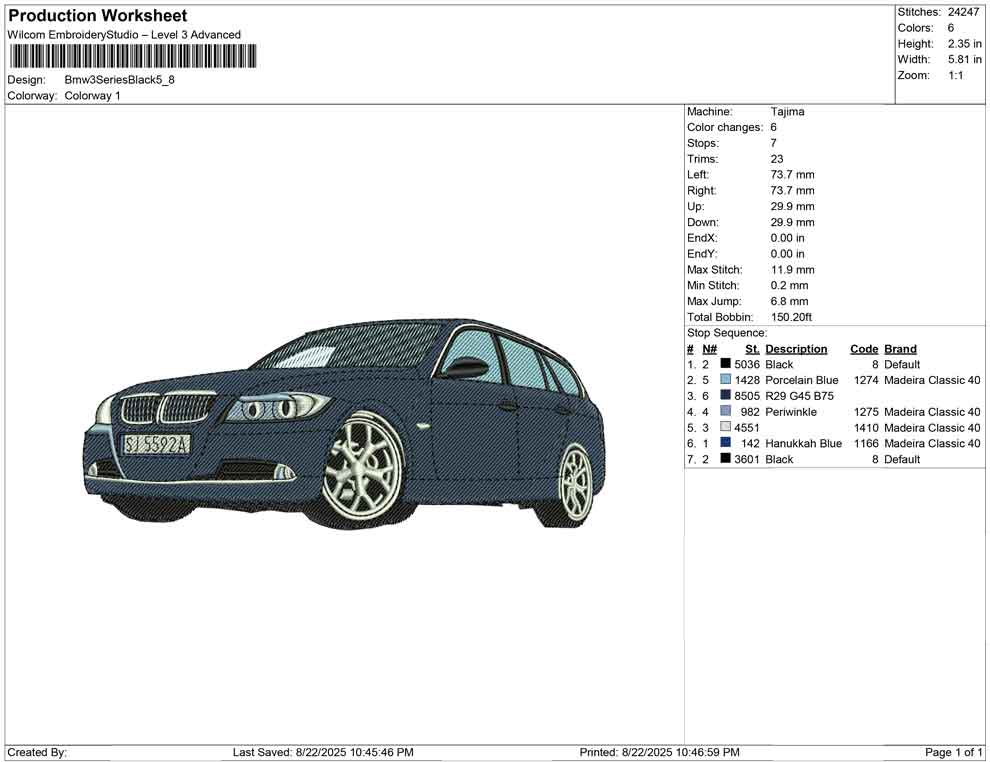Click the Stitches count 24247
The height and width of the screenshot is (762, 990).
click(x=964, y=12)
